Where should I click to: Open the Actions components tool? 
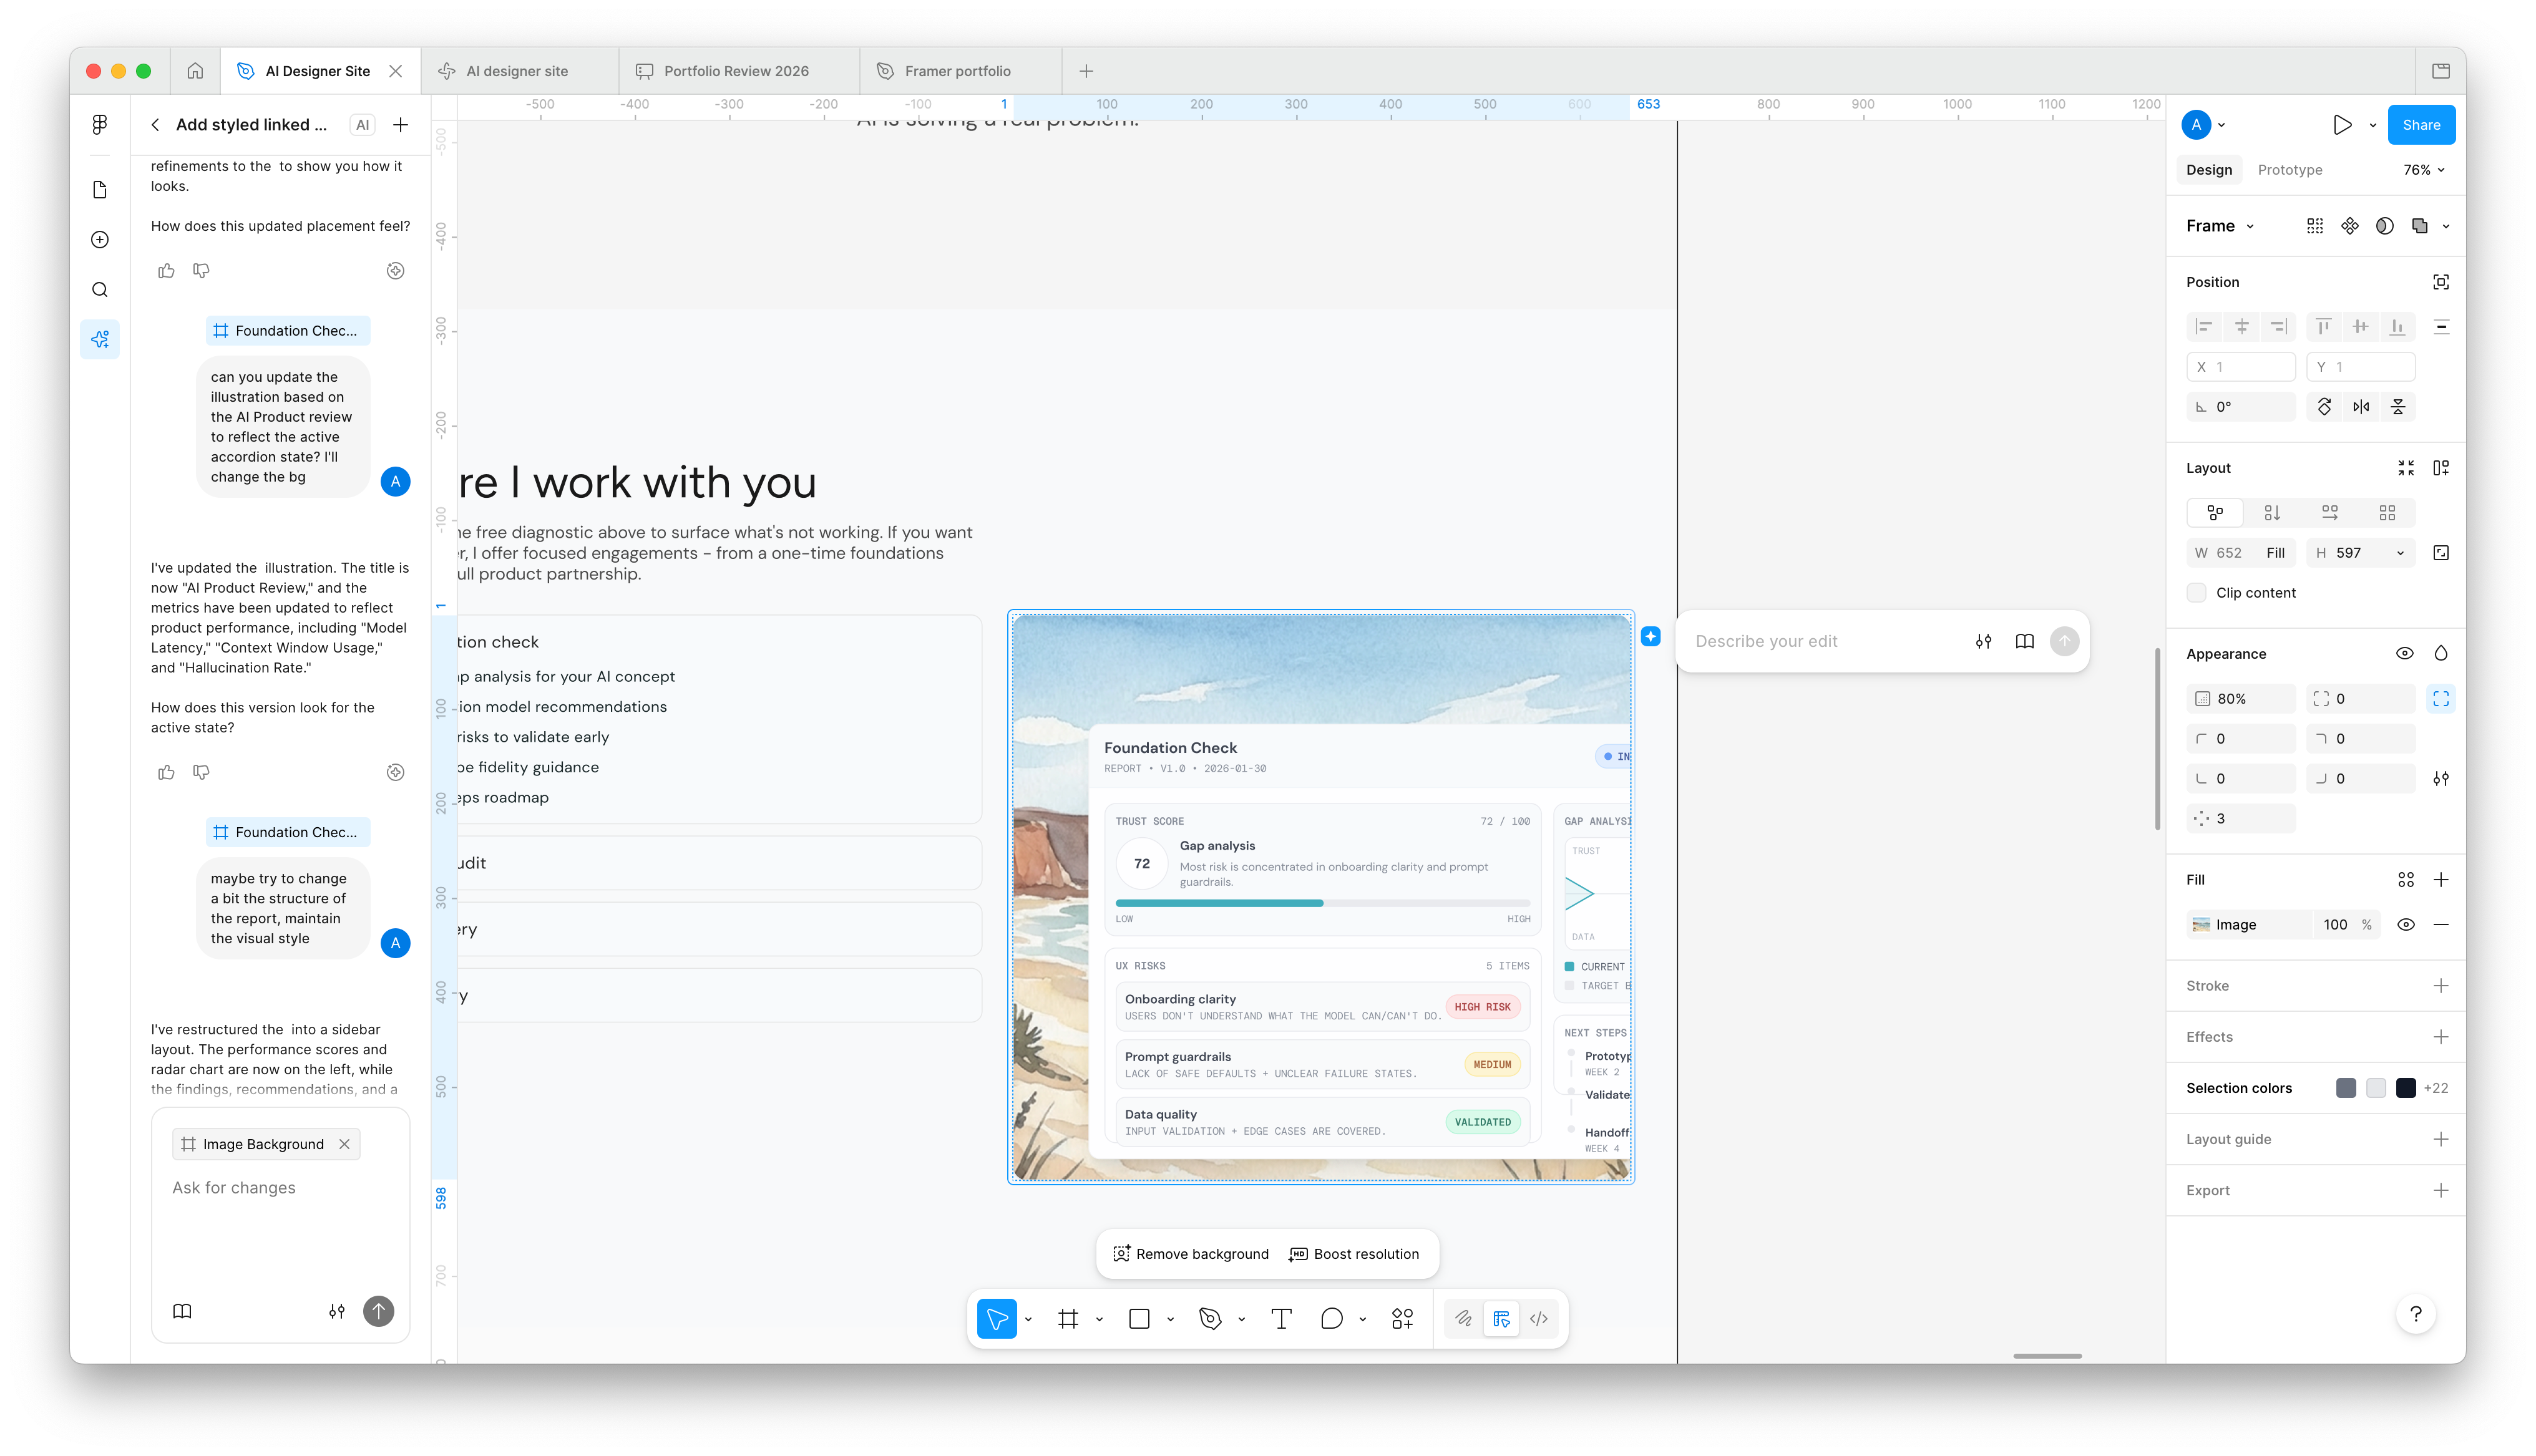1402,1319
